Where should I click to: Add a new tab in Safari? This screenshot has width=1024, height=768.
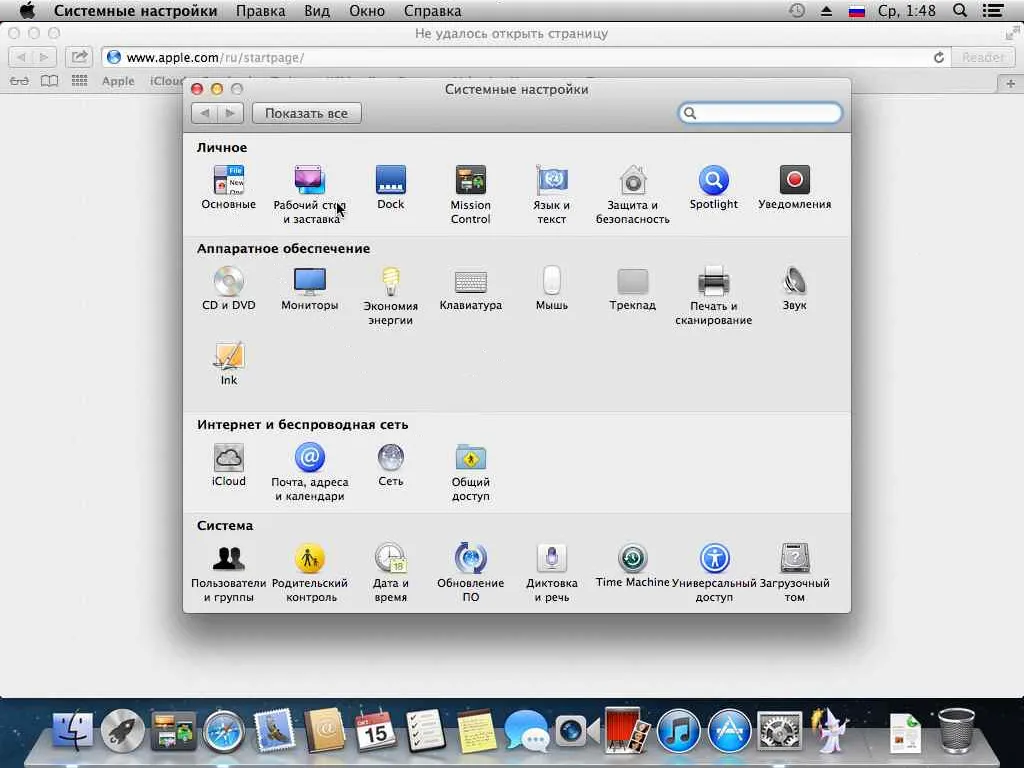[x=1010, y=83]
